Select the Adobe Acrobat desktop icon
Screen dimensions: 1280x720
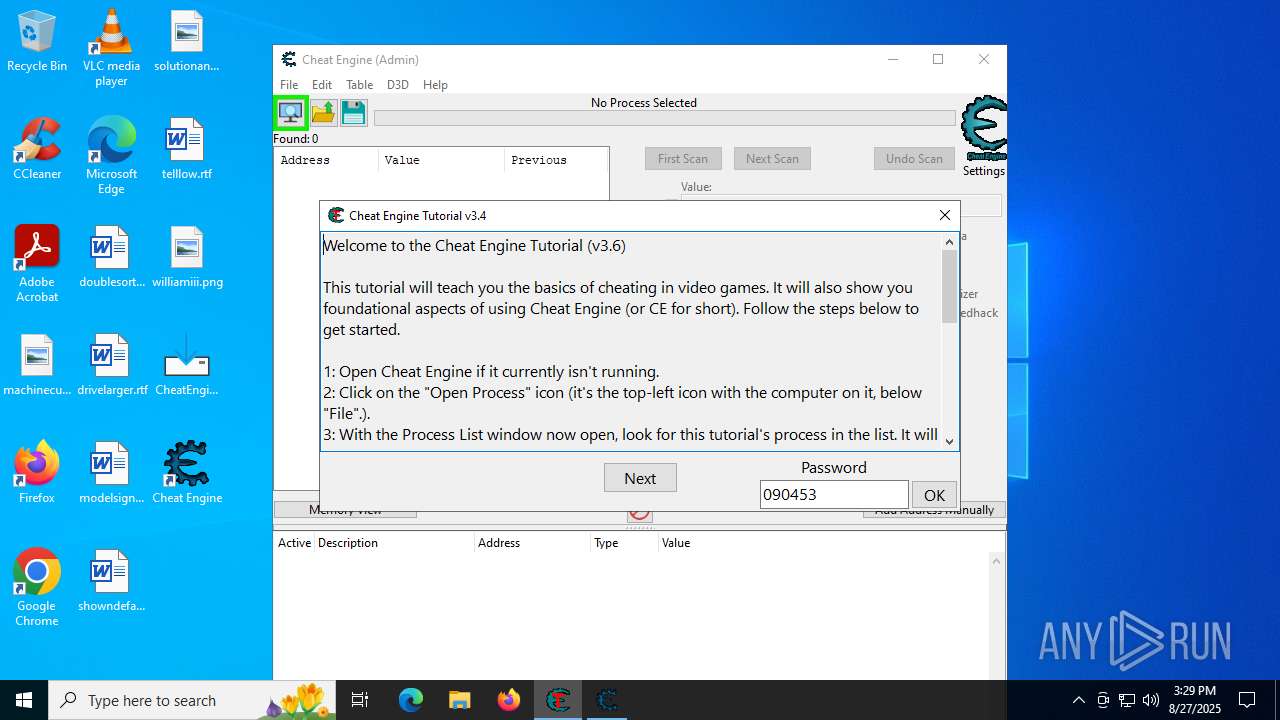point(37,264)
